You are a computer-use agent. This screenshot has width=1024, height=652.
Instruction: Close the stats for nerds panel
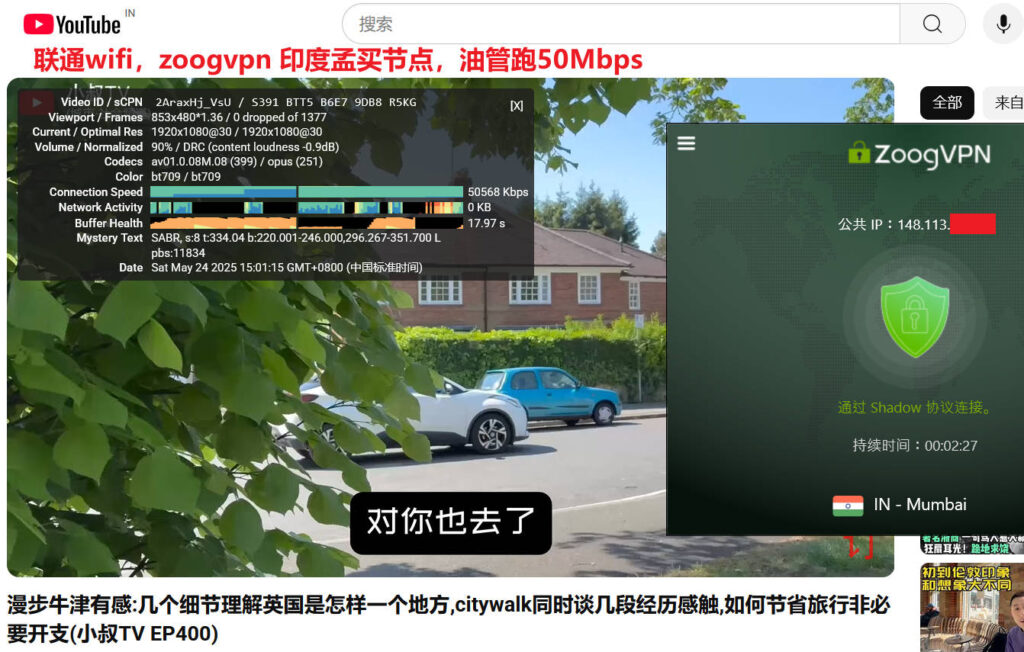pyautogui.click(x=516, y=105)
